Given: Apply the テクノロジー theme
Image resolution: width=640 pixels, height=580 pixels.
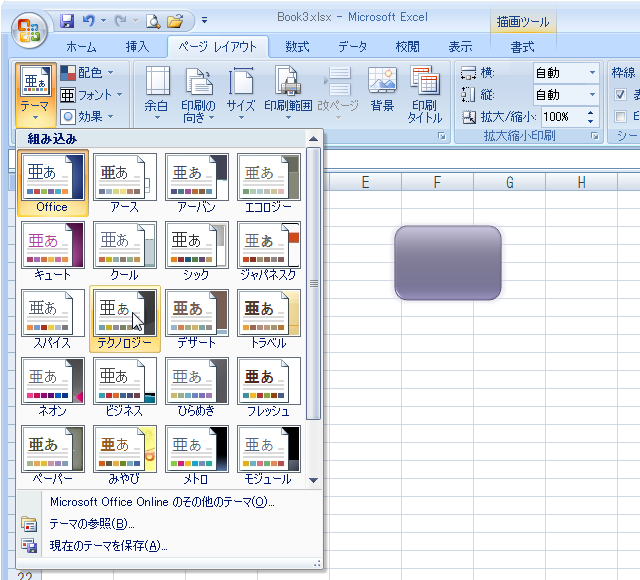Looking at the screenshot, I should 124,319.
